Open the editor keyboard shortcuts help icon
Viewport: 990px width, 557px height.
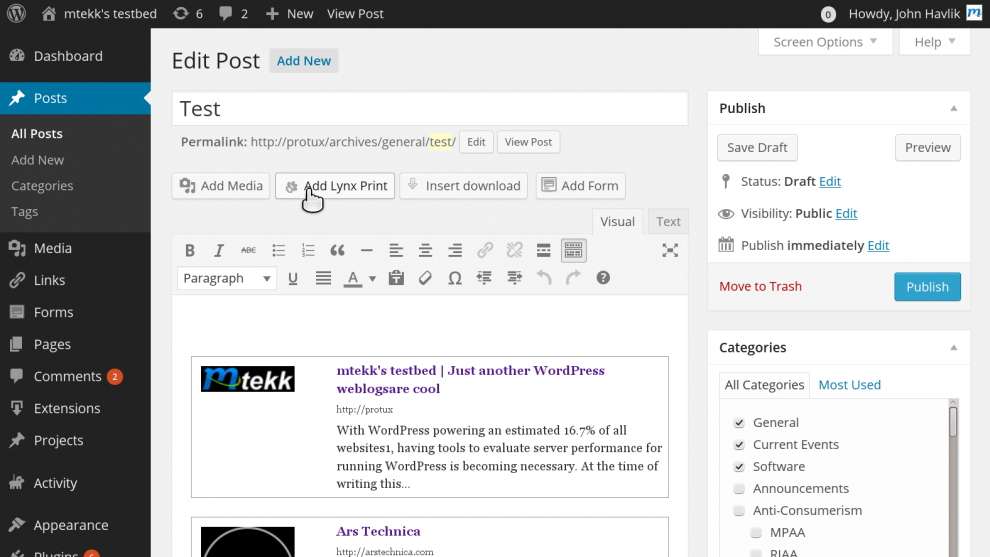603,278
